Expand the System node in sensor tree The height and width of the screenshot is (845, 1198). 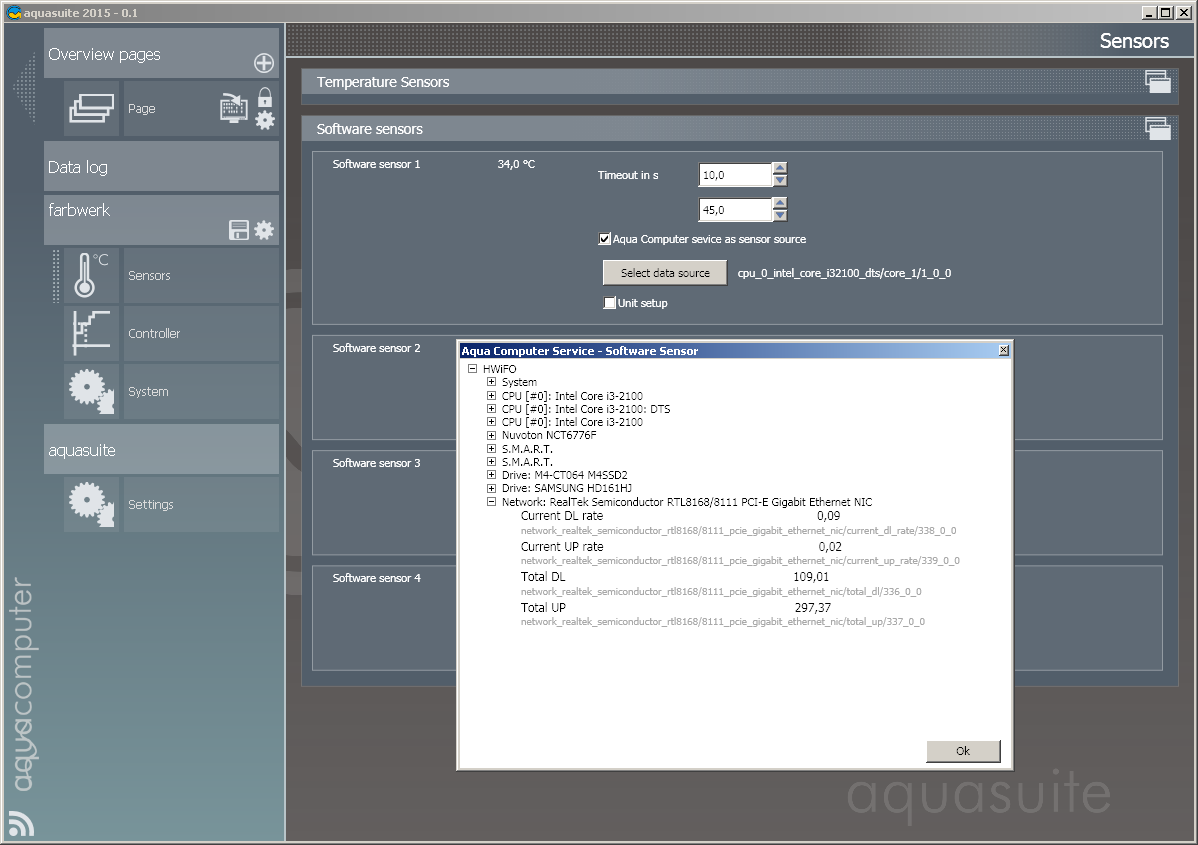491,382
